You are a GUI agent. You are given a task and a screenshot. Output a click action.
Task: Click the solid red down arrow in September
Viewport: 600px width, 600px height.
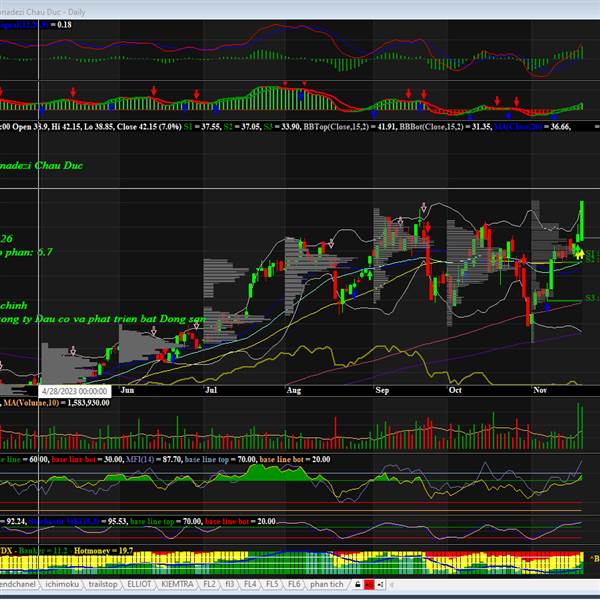(427, 228)
